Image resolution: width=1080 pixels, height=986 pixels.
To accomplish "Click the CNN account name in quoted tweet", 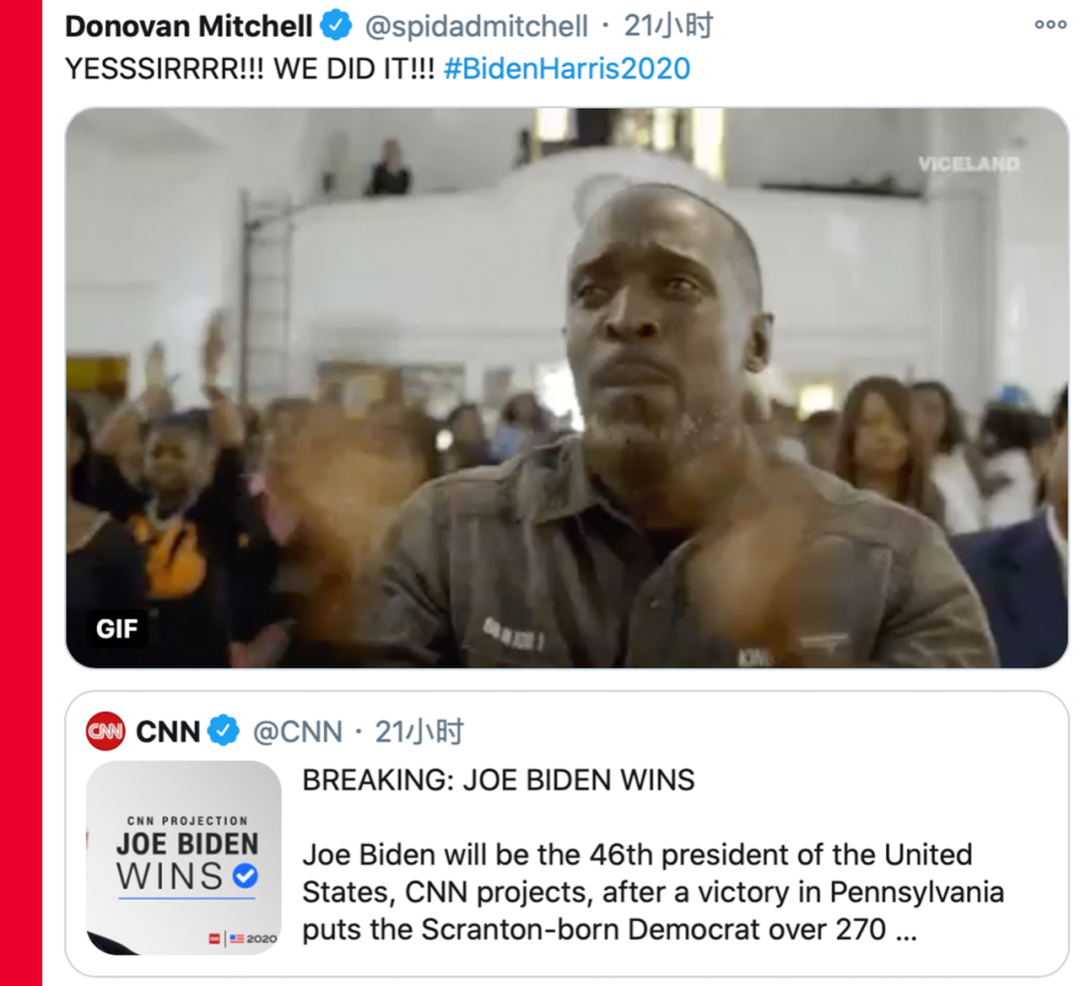I will [168, 731].
